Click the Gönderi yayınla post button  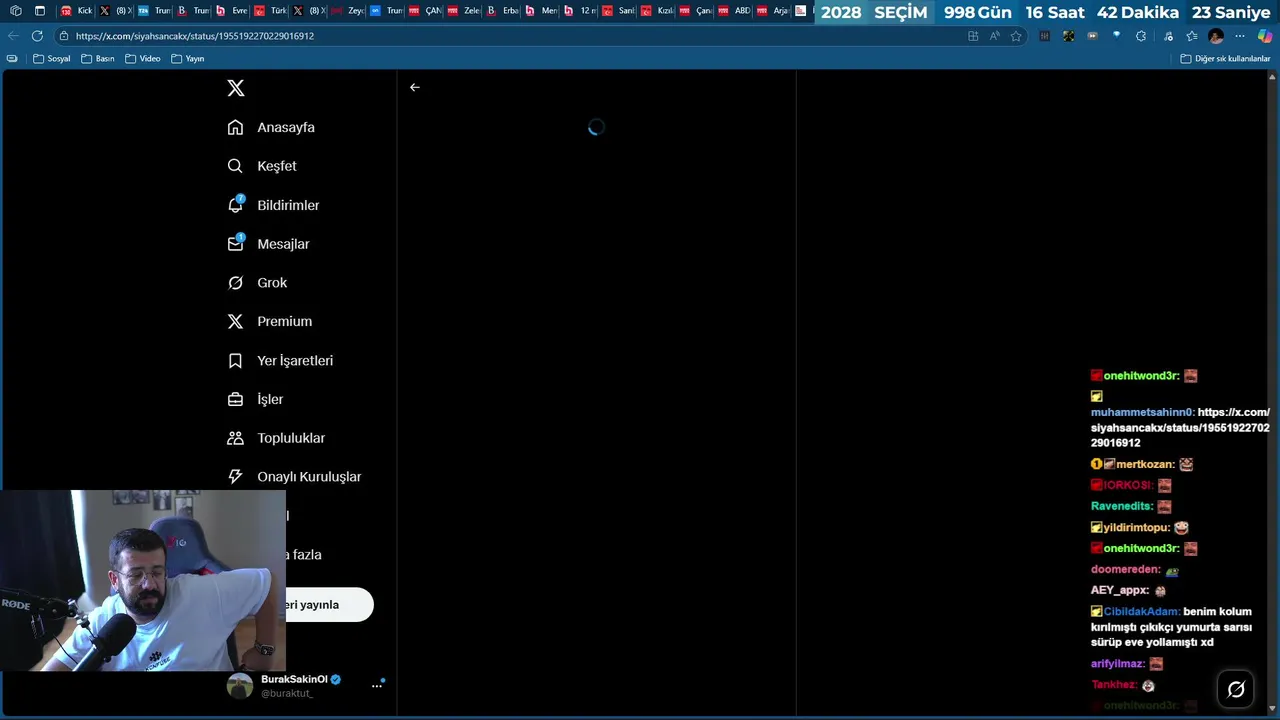coord(329,604)
